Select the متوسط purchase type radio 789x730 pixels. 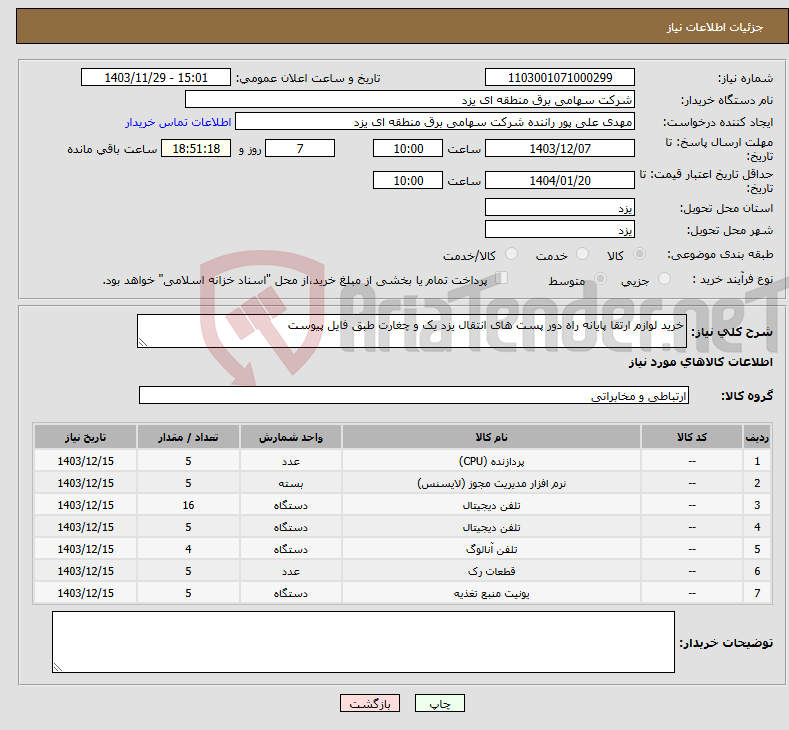click(600, 279)
